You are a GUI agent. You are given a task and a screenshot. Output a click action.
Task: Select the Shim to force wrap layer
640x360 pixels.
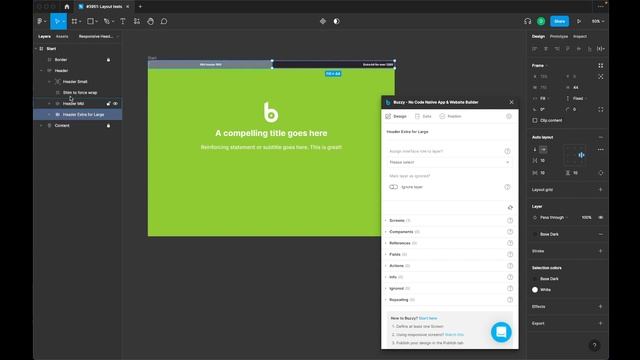tap(80, 93)
